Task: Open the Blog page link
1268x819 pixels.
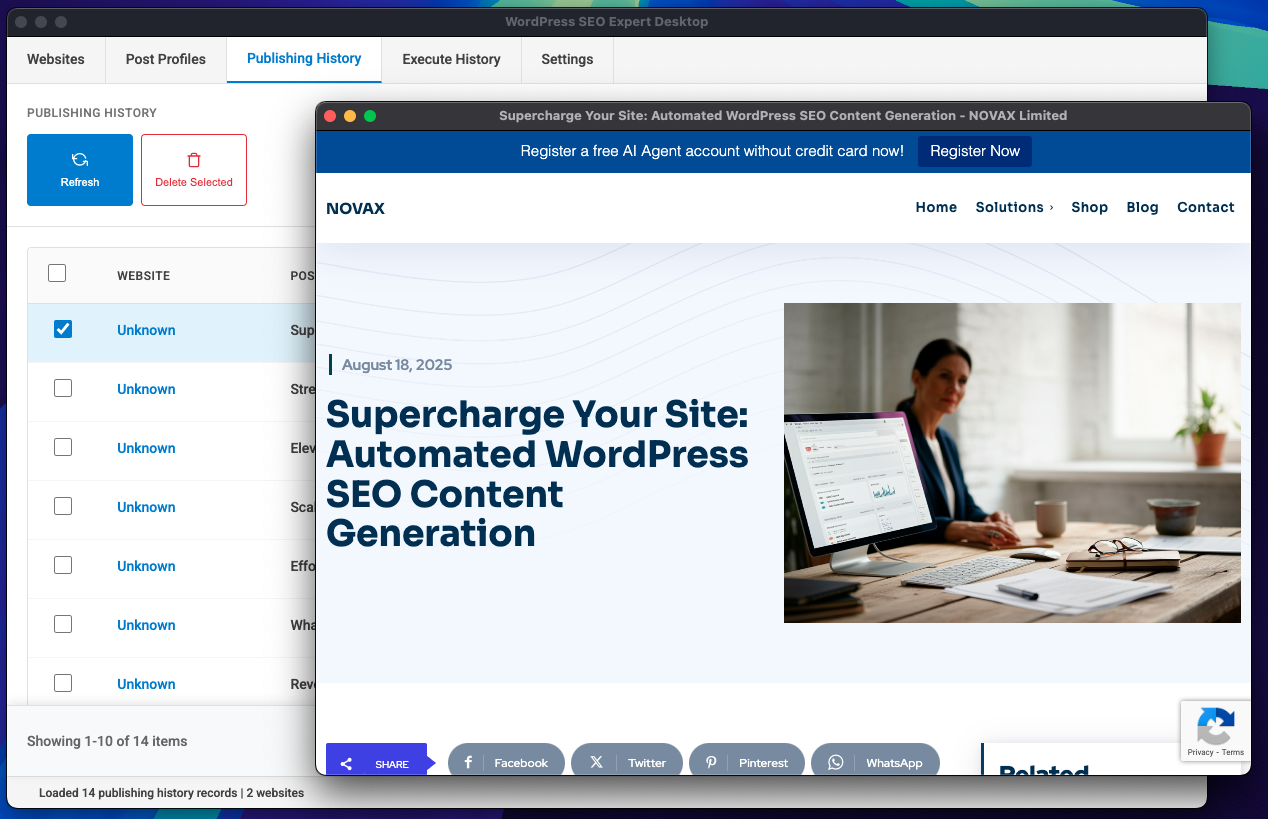Action: pyautogui.click(x=1142, y=207)
